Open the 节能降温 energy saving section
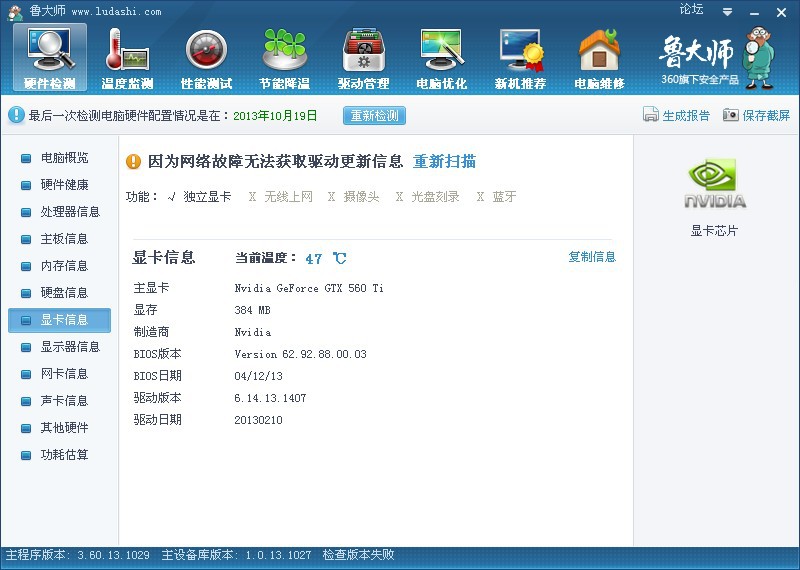Viewport: 800px width, 570px height. (284, 58)
